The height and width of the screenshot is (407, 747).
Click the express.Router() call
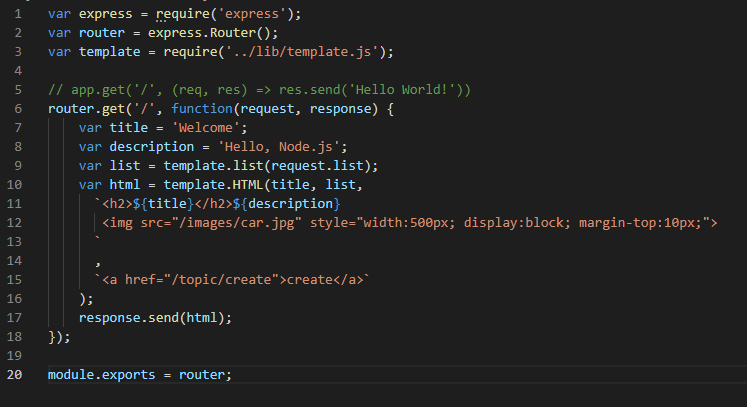pos(209,33)
